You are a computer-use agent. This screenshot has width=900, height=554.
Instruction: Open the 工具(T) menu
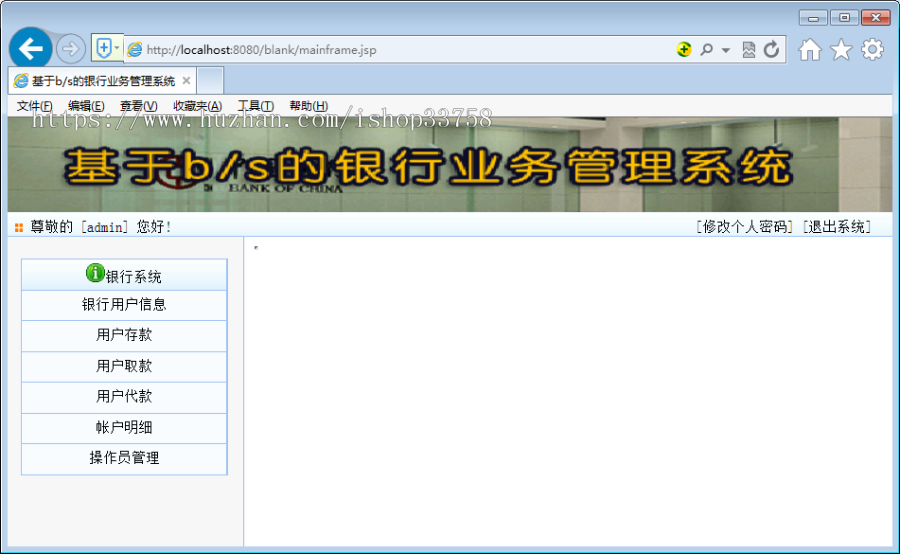(255, 106)
